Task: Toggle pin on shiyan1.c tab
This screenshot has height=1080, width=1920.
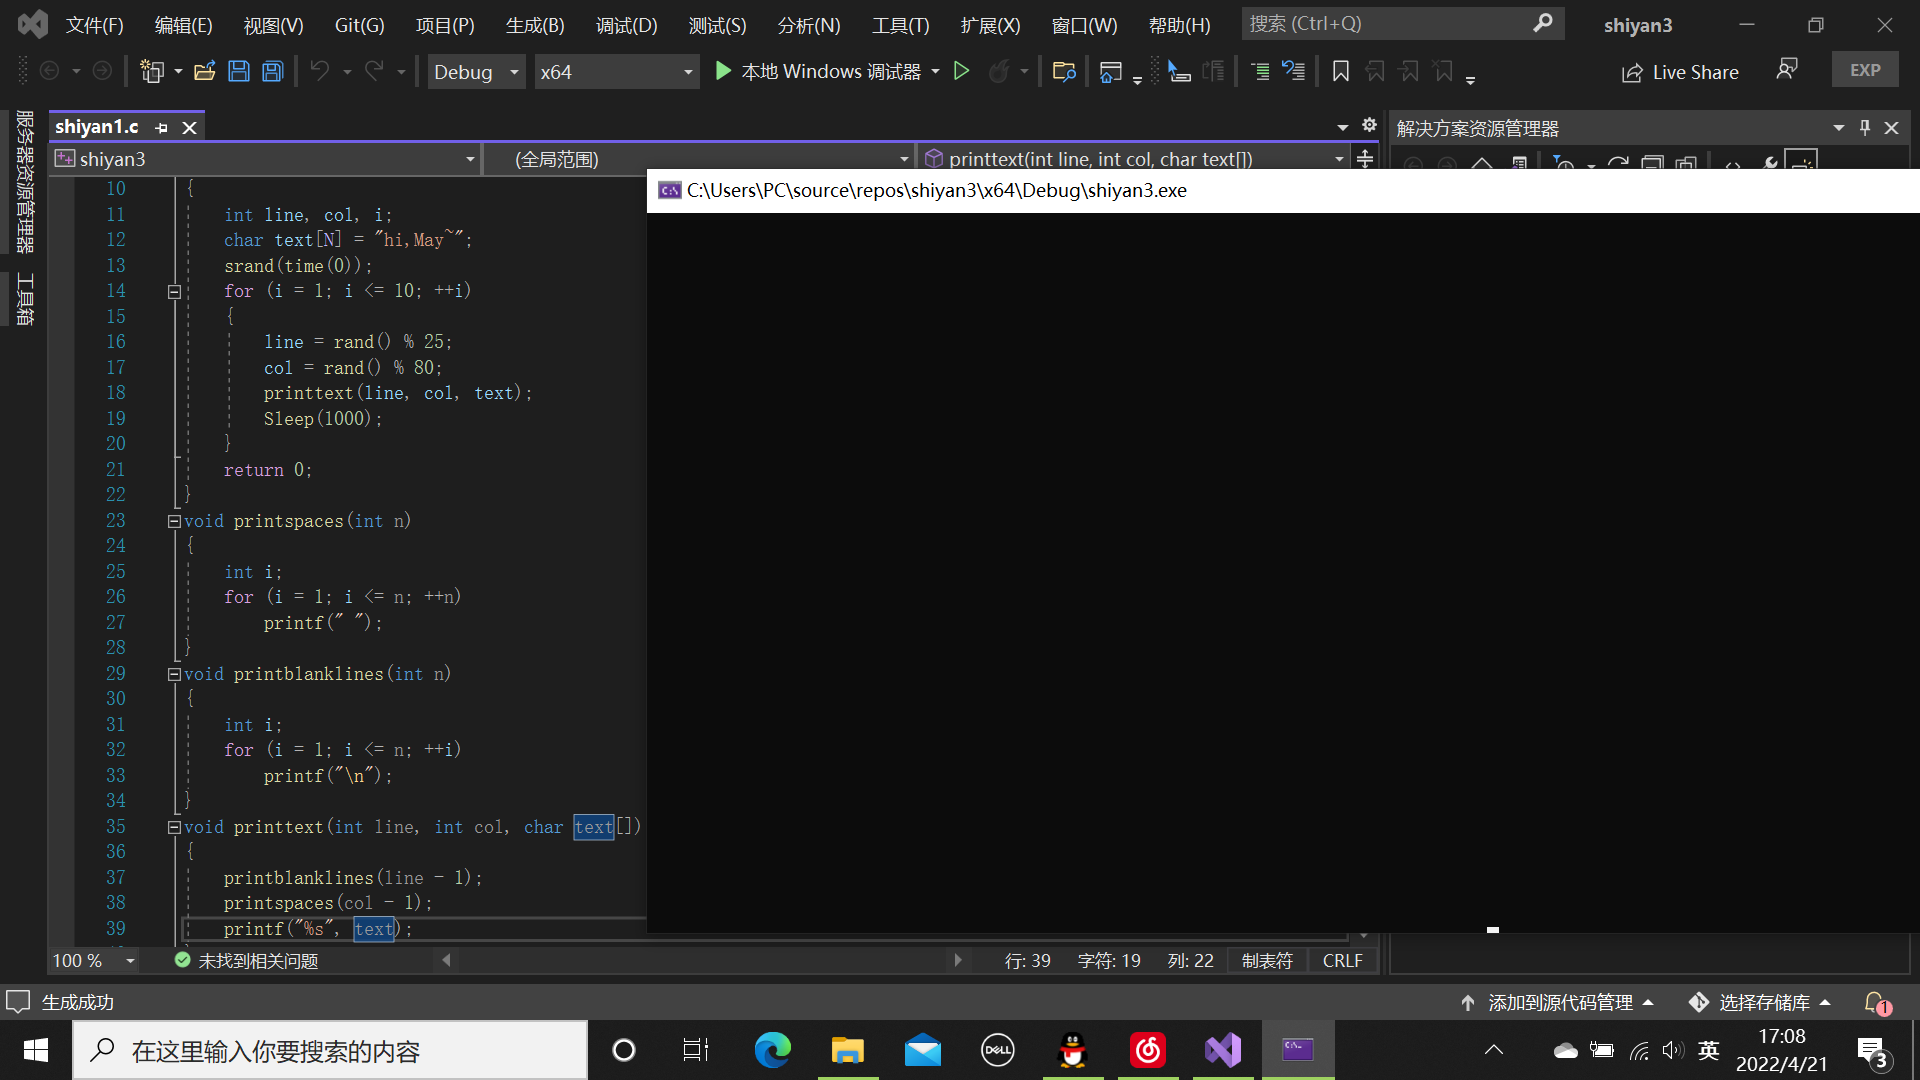Action: [x=162, y=128]
